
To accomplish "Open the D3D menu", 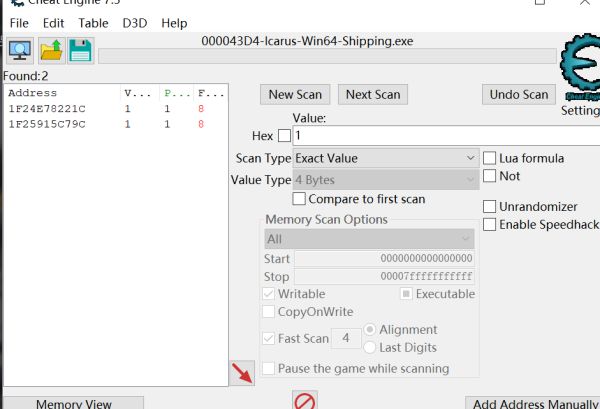I will [134, 22].
